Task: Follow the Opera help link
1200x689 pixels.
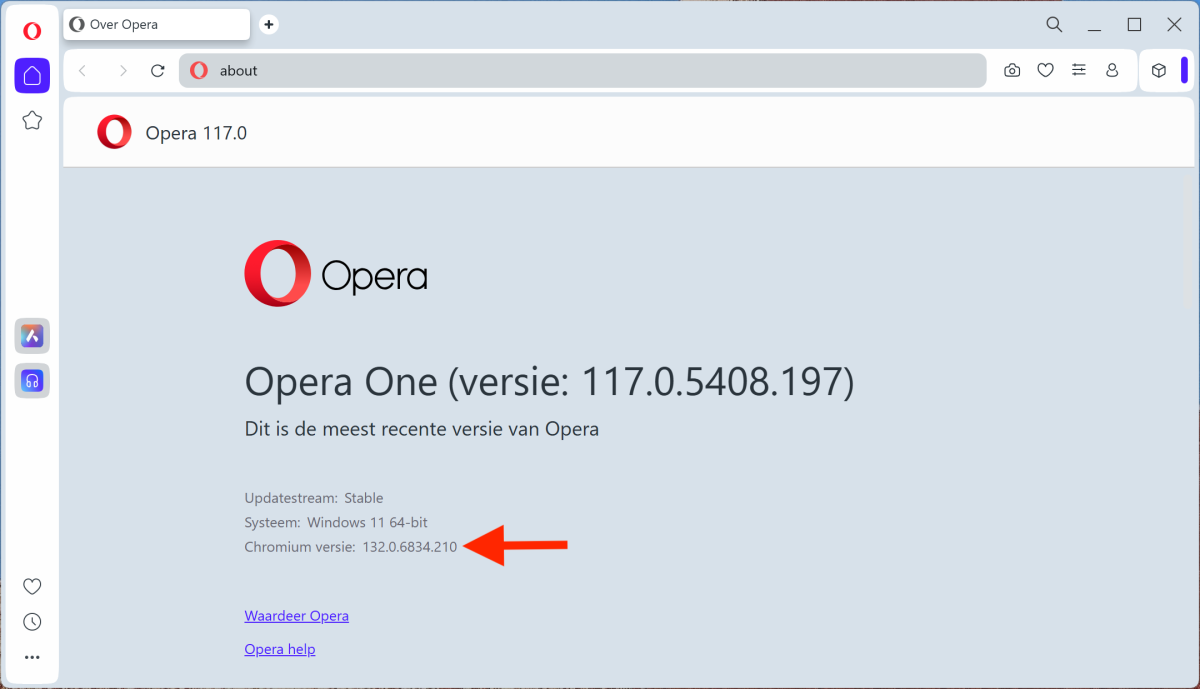Action: [279, 650]
